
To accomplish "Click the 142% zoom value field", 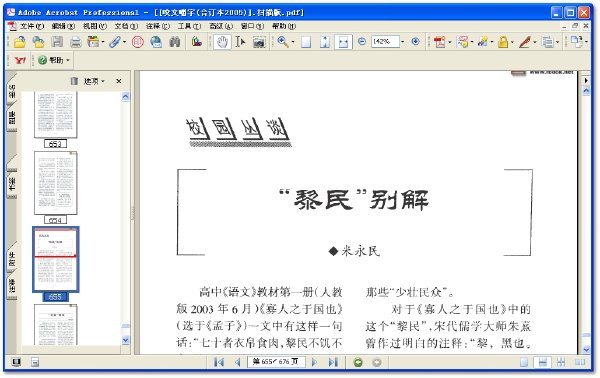I will click(x=385, y=41).
